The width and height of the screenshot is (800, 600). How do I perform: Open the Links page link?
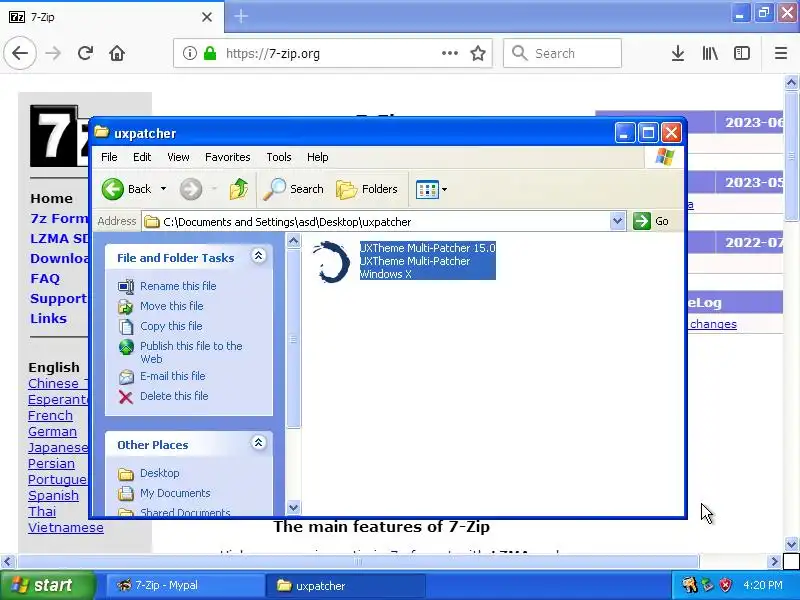(48, 318)
